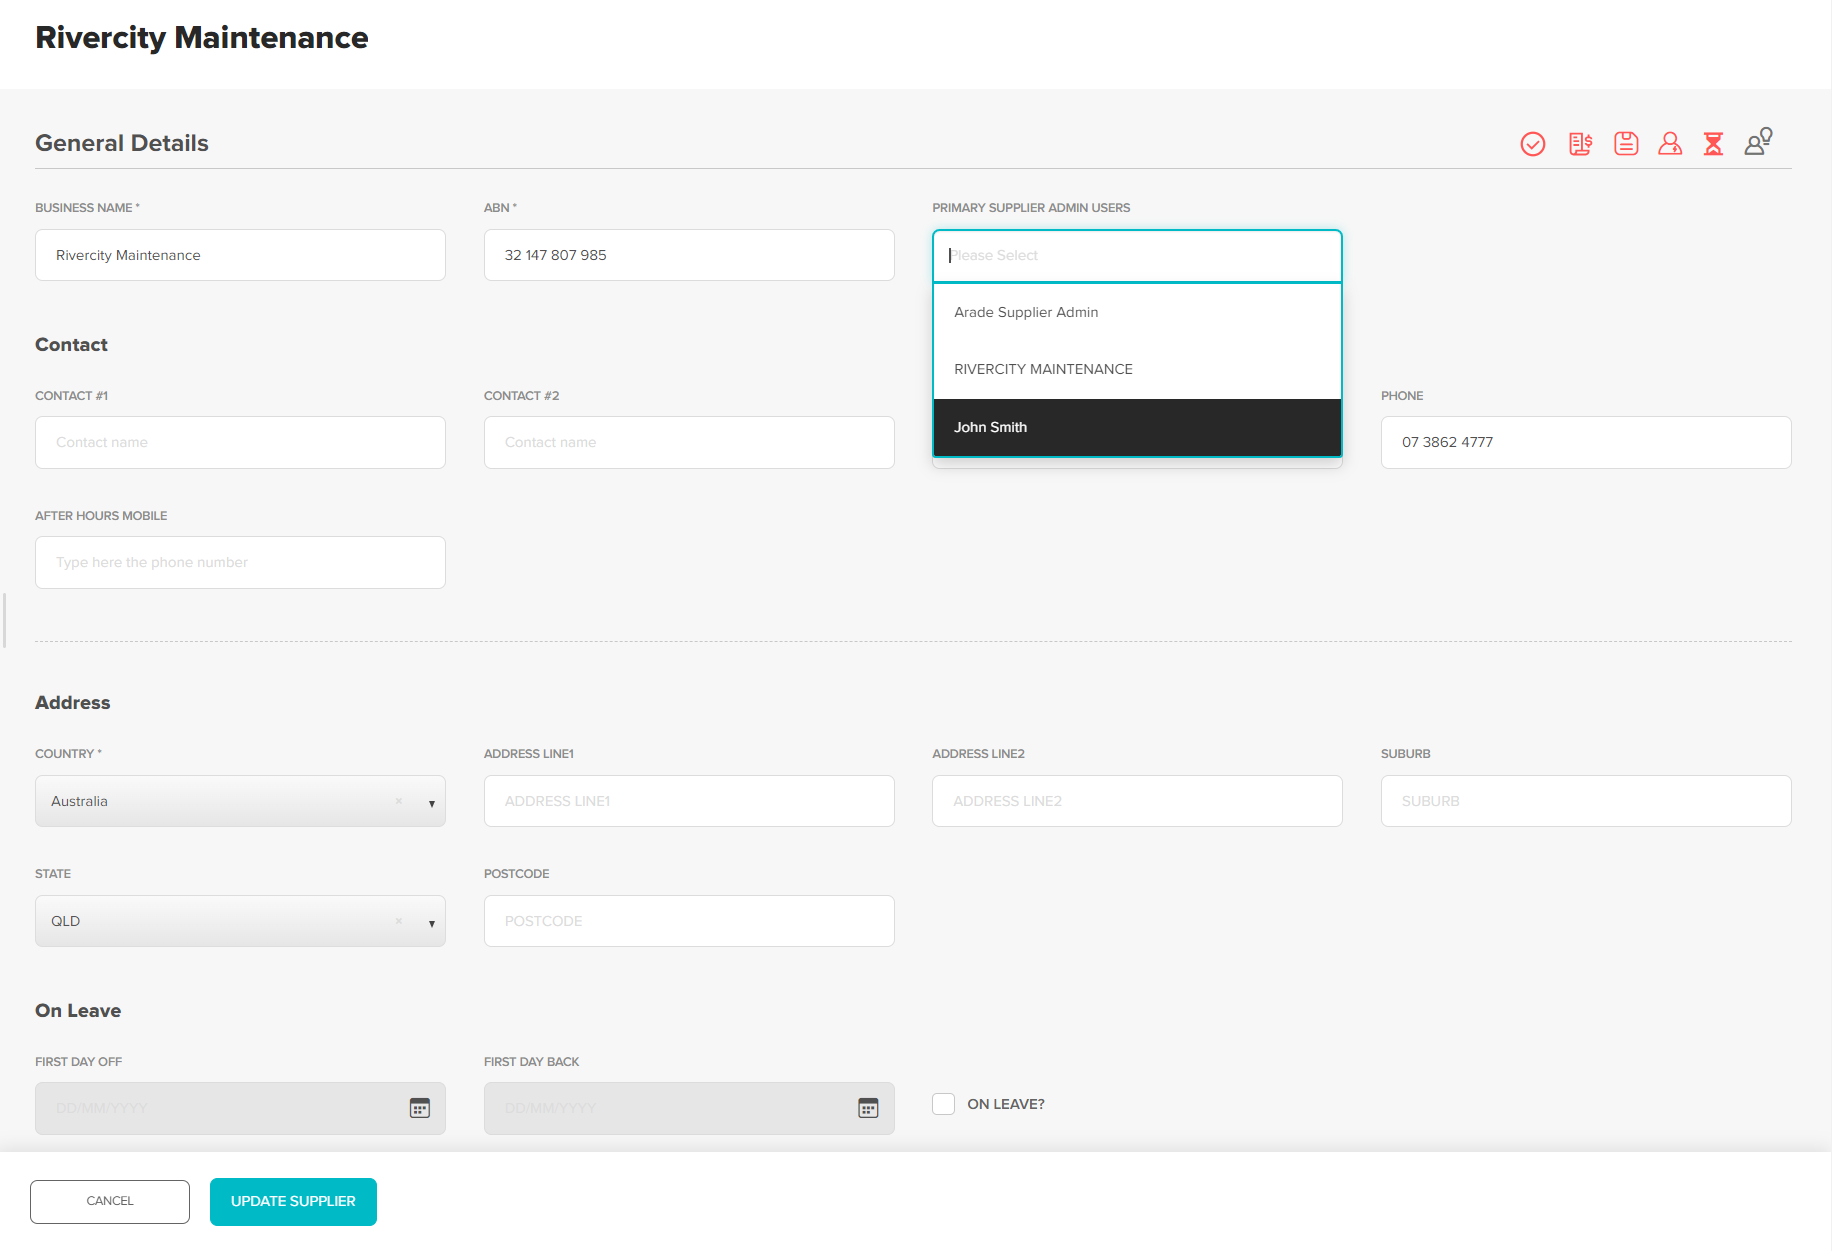Click the Postcode field
This screenshot has height=1251, width=1832.
(x=689, y=921)
